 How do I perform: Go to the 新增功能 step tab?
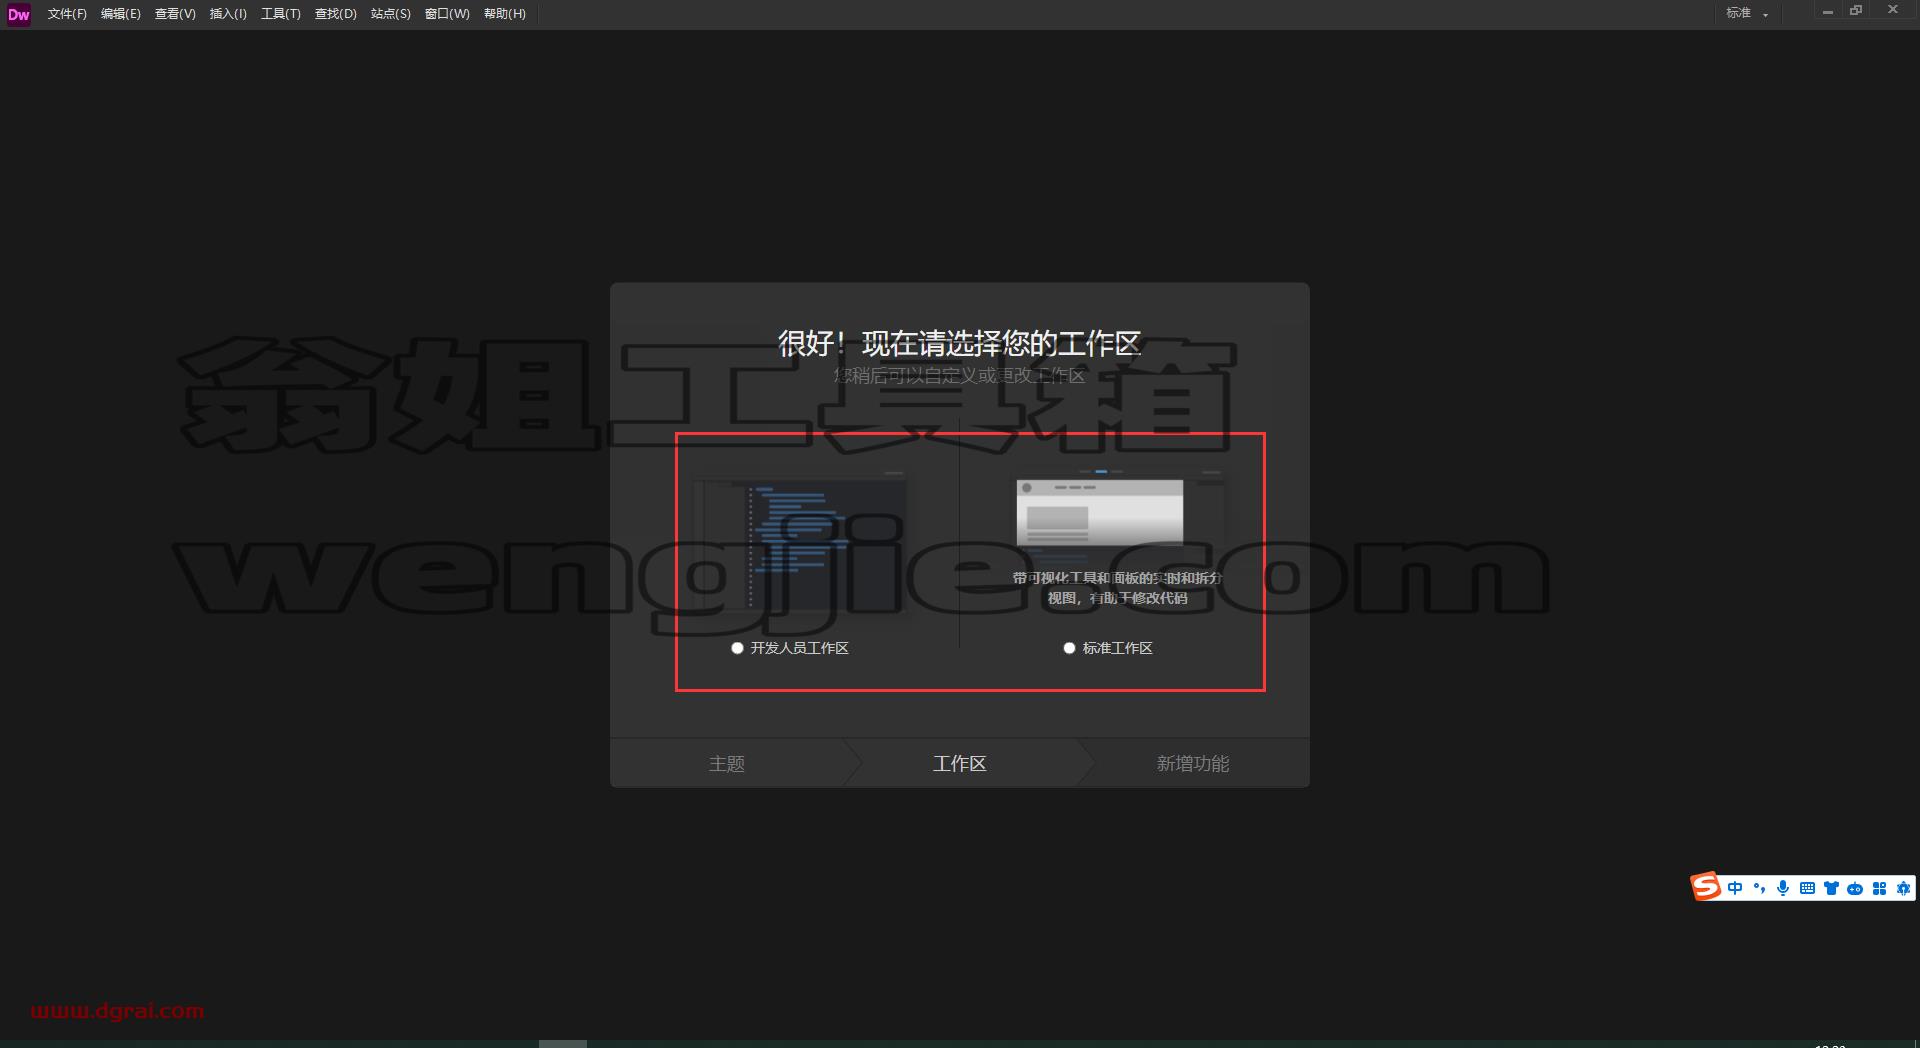coord(1193,763)
